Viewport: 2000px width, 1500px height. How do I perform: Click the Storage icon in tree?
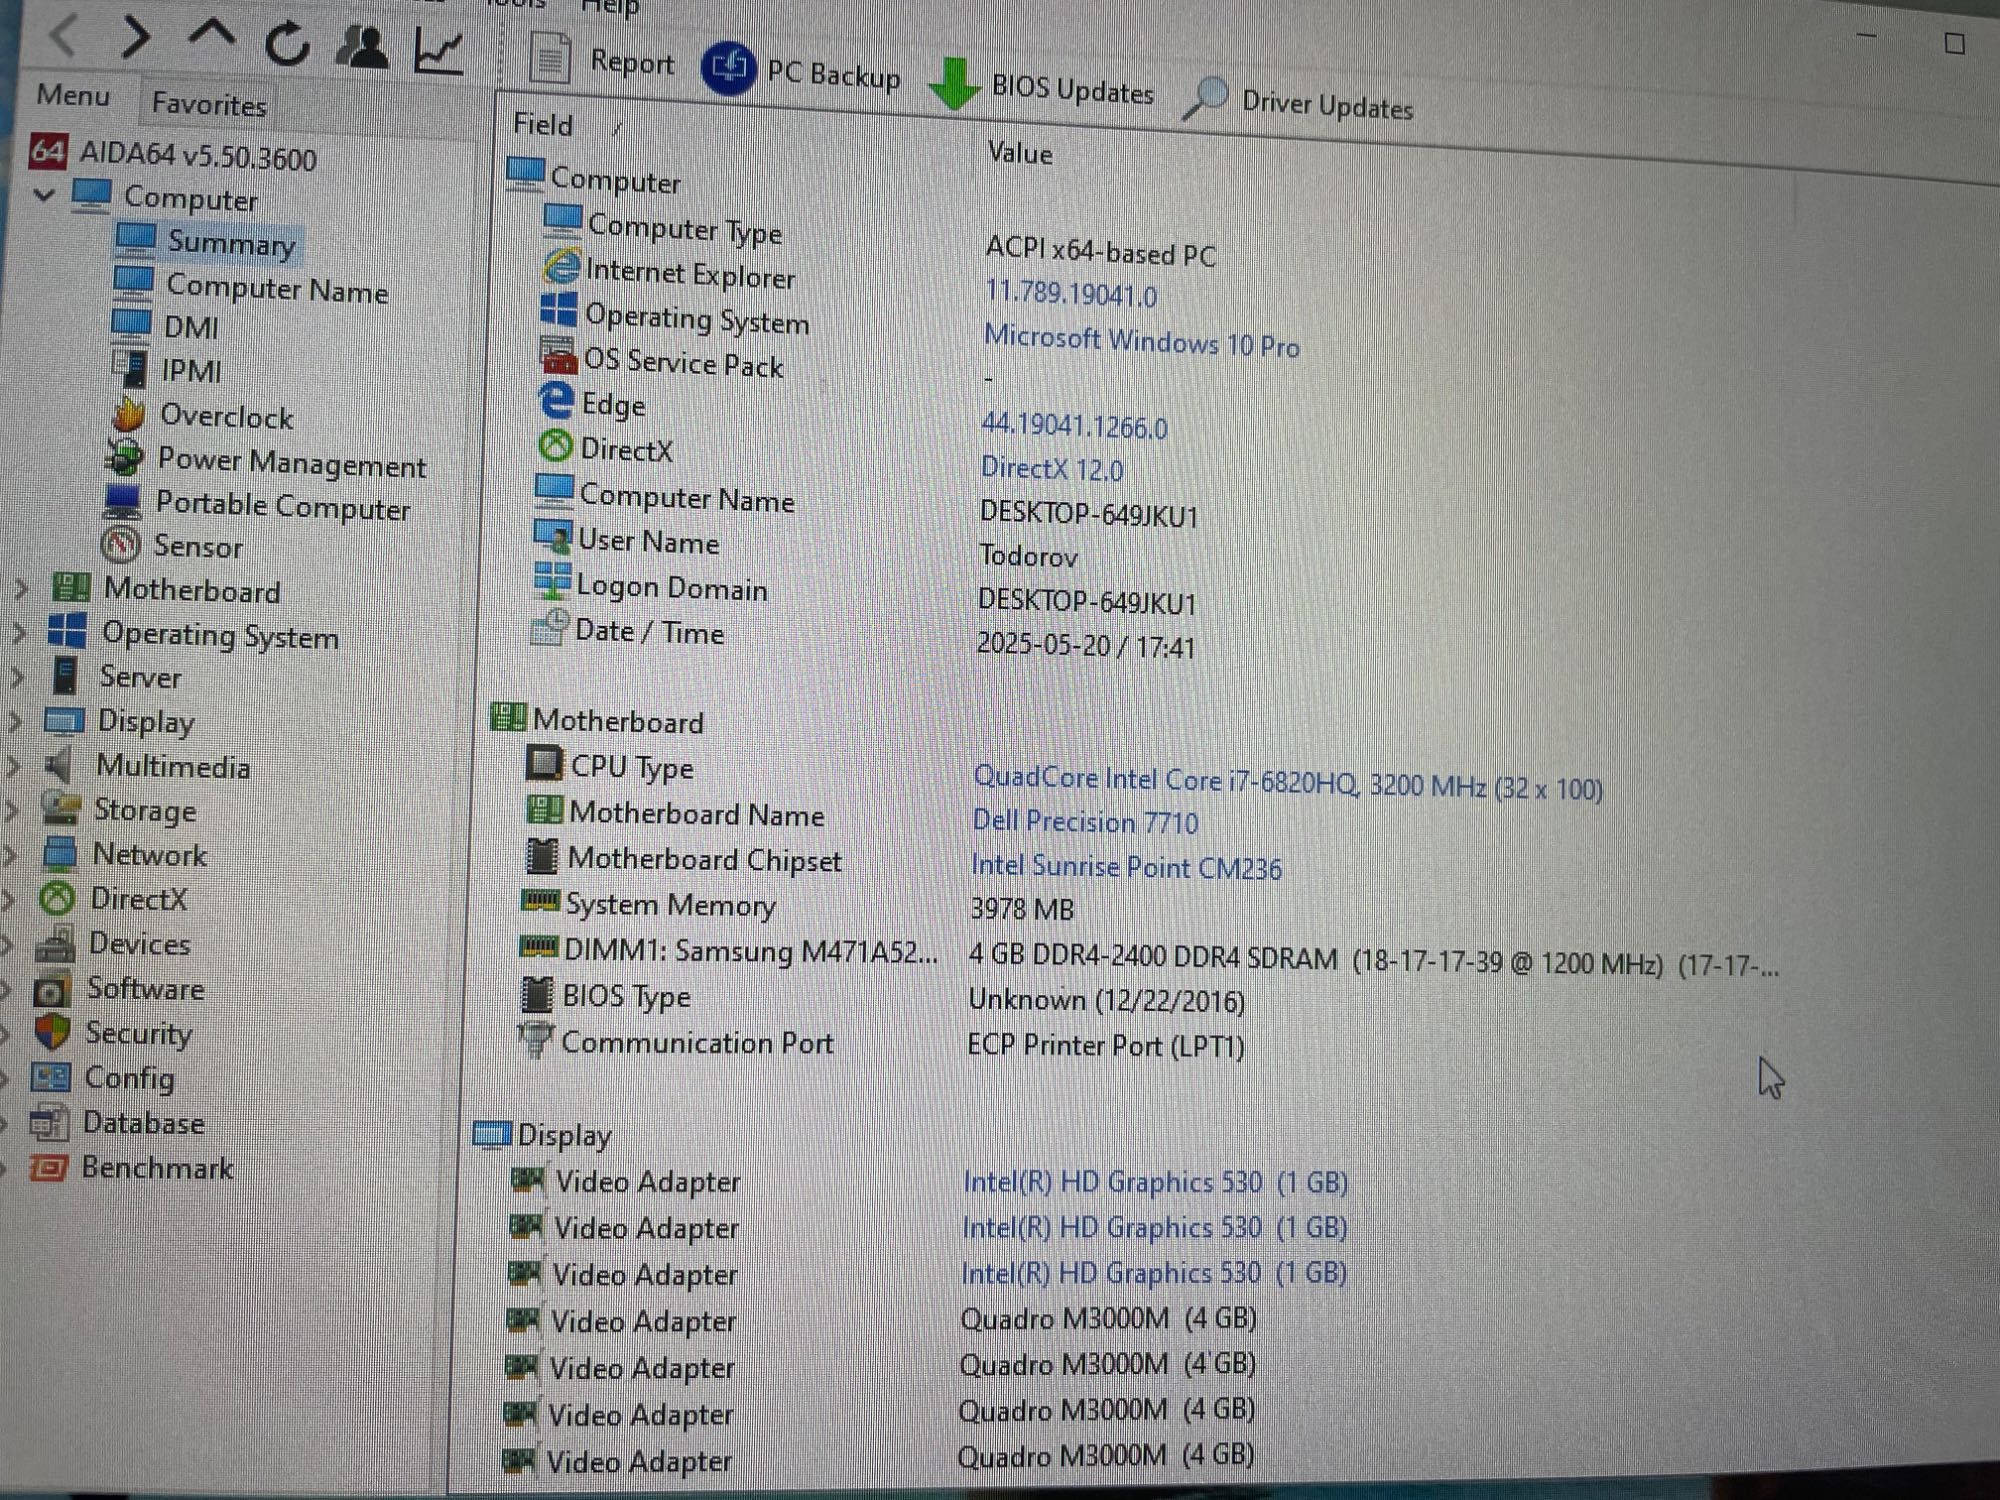pyautogui.click(x=60, y=809)
